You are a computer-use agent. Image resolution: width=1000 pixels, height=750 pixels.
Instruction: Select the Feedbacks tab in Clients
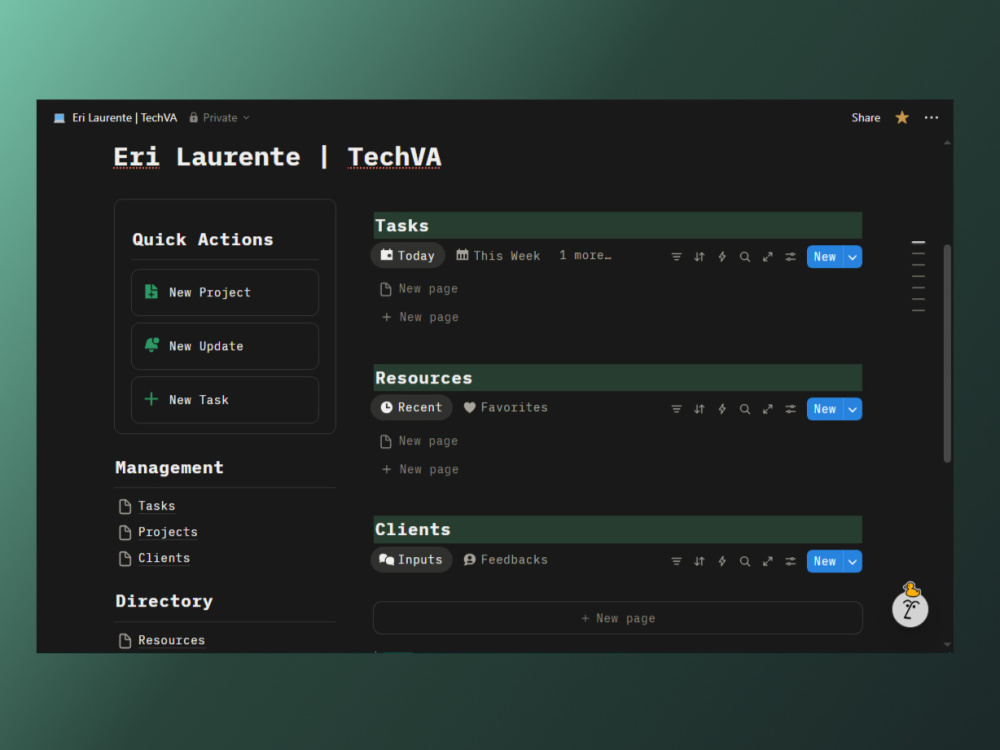click(506, 559)
